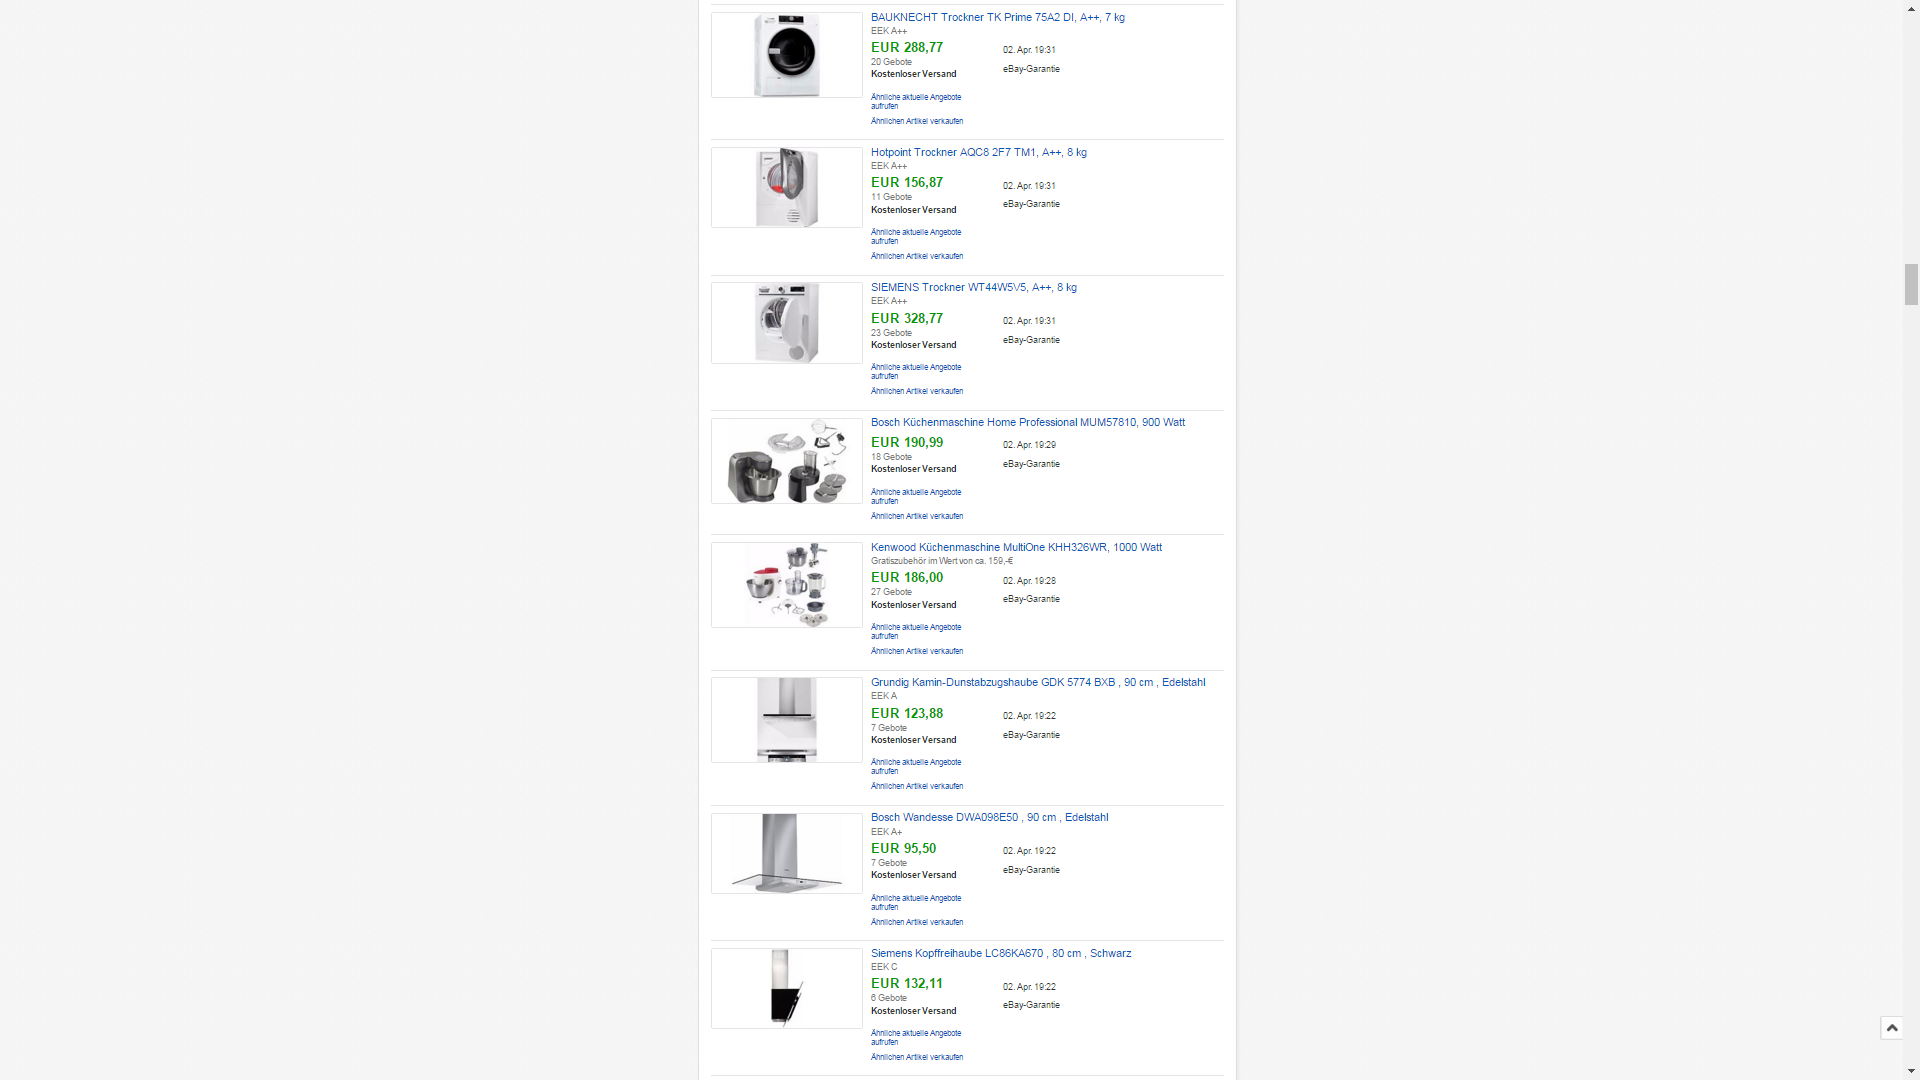Open the BAUKNECHT Trockner TK Prime title link

coord(997,17)
